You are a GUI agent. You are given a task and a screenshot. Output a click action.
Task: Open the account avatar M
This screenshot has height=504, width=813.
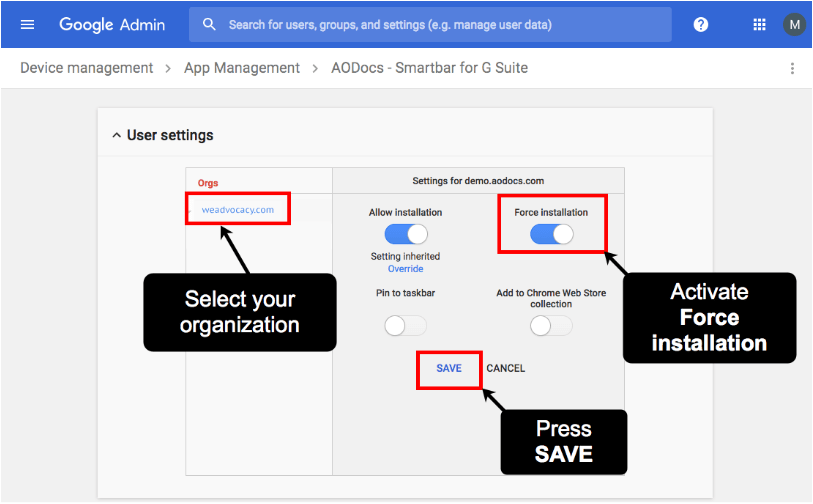[794, 24]
